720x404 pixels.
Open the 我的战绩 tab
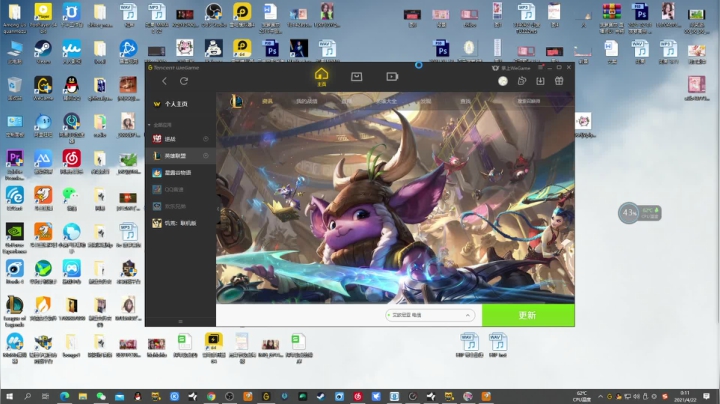pos(306,101)
